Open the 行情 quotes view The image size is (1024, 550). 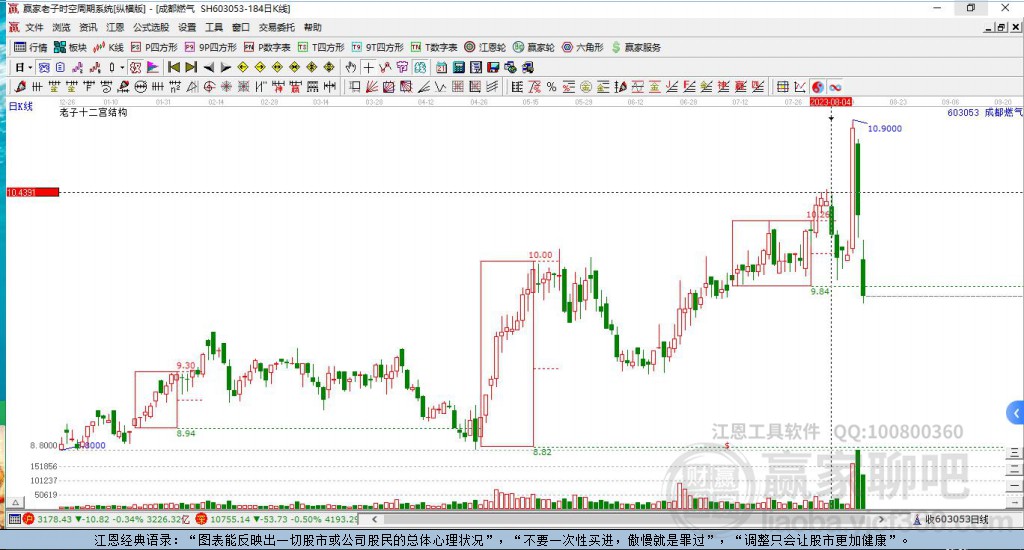[x=31, y=47]
